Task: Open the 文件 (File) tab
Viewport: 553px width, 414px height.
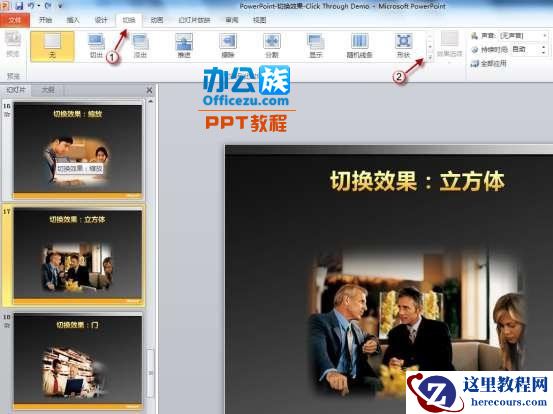Action: 14,20
